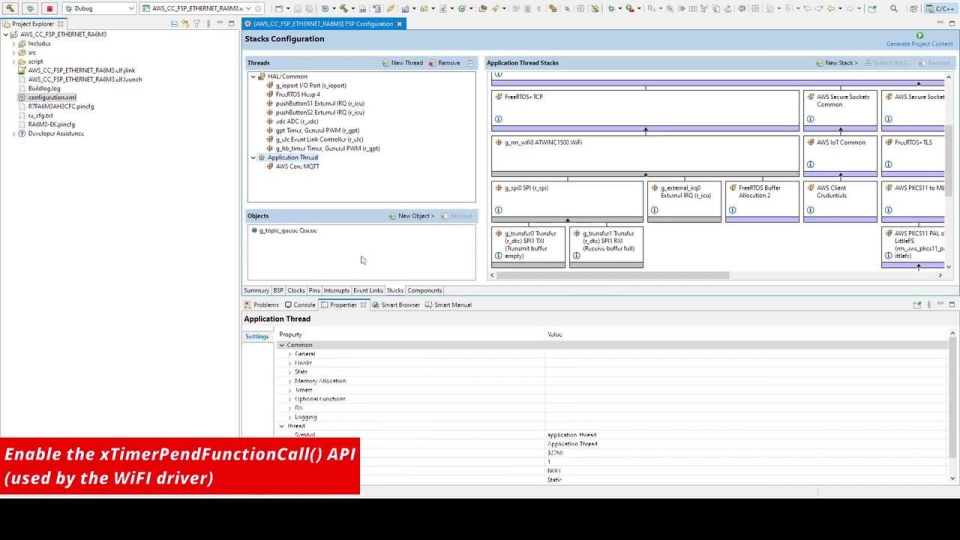Click info icon on g_spi0 SPI block
The width and height of the screenshot is (960, 540).
(498, 210)
